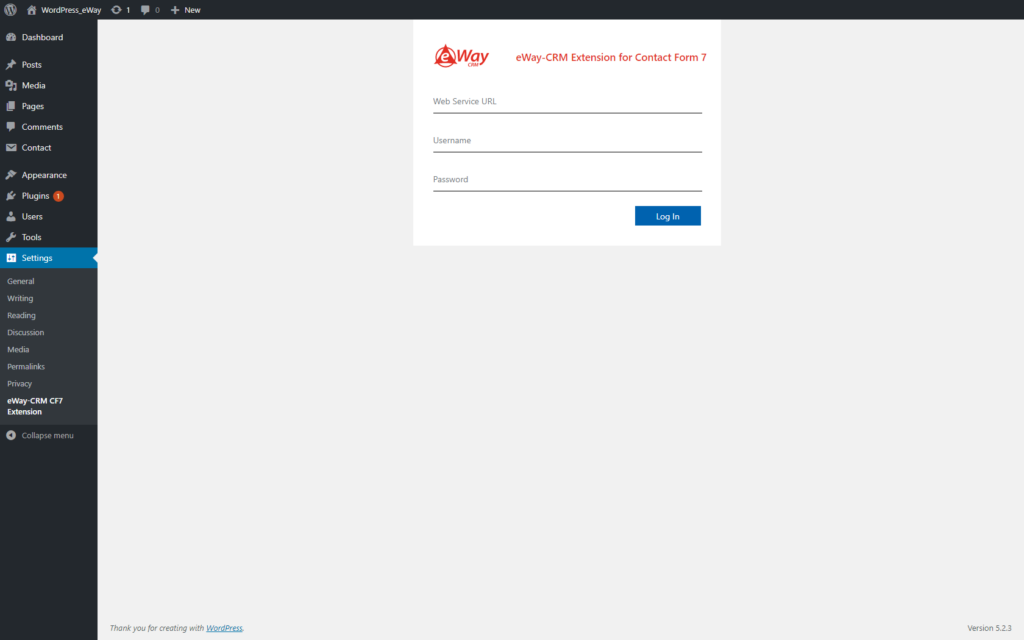Select eWay-CRM CF7 Extension submenu item
The image size is (1024, 640).
coord(35,406)
